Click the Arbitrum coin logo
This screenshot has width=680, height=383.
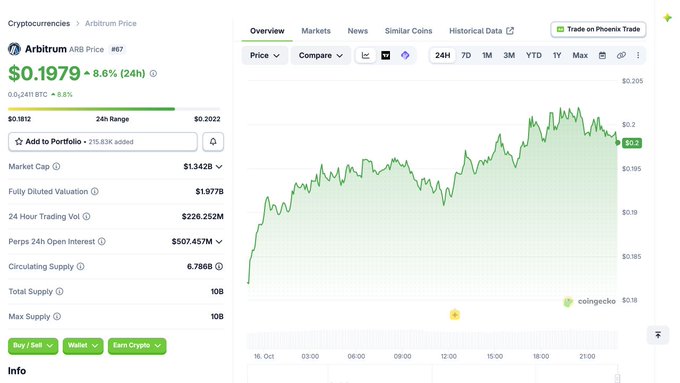pos(14,49)
